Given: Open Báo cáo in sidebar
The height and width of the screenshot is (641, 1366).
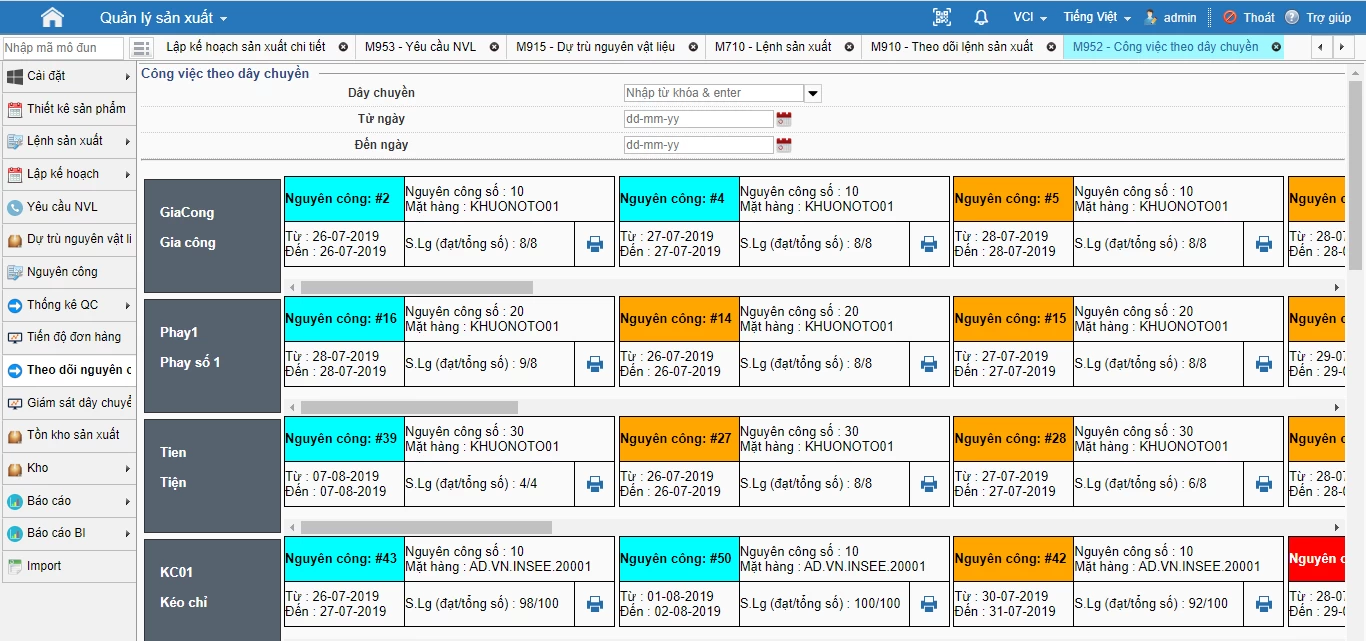Looking at the screenshot, I should pos(68,501).
